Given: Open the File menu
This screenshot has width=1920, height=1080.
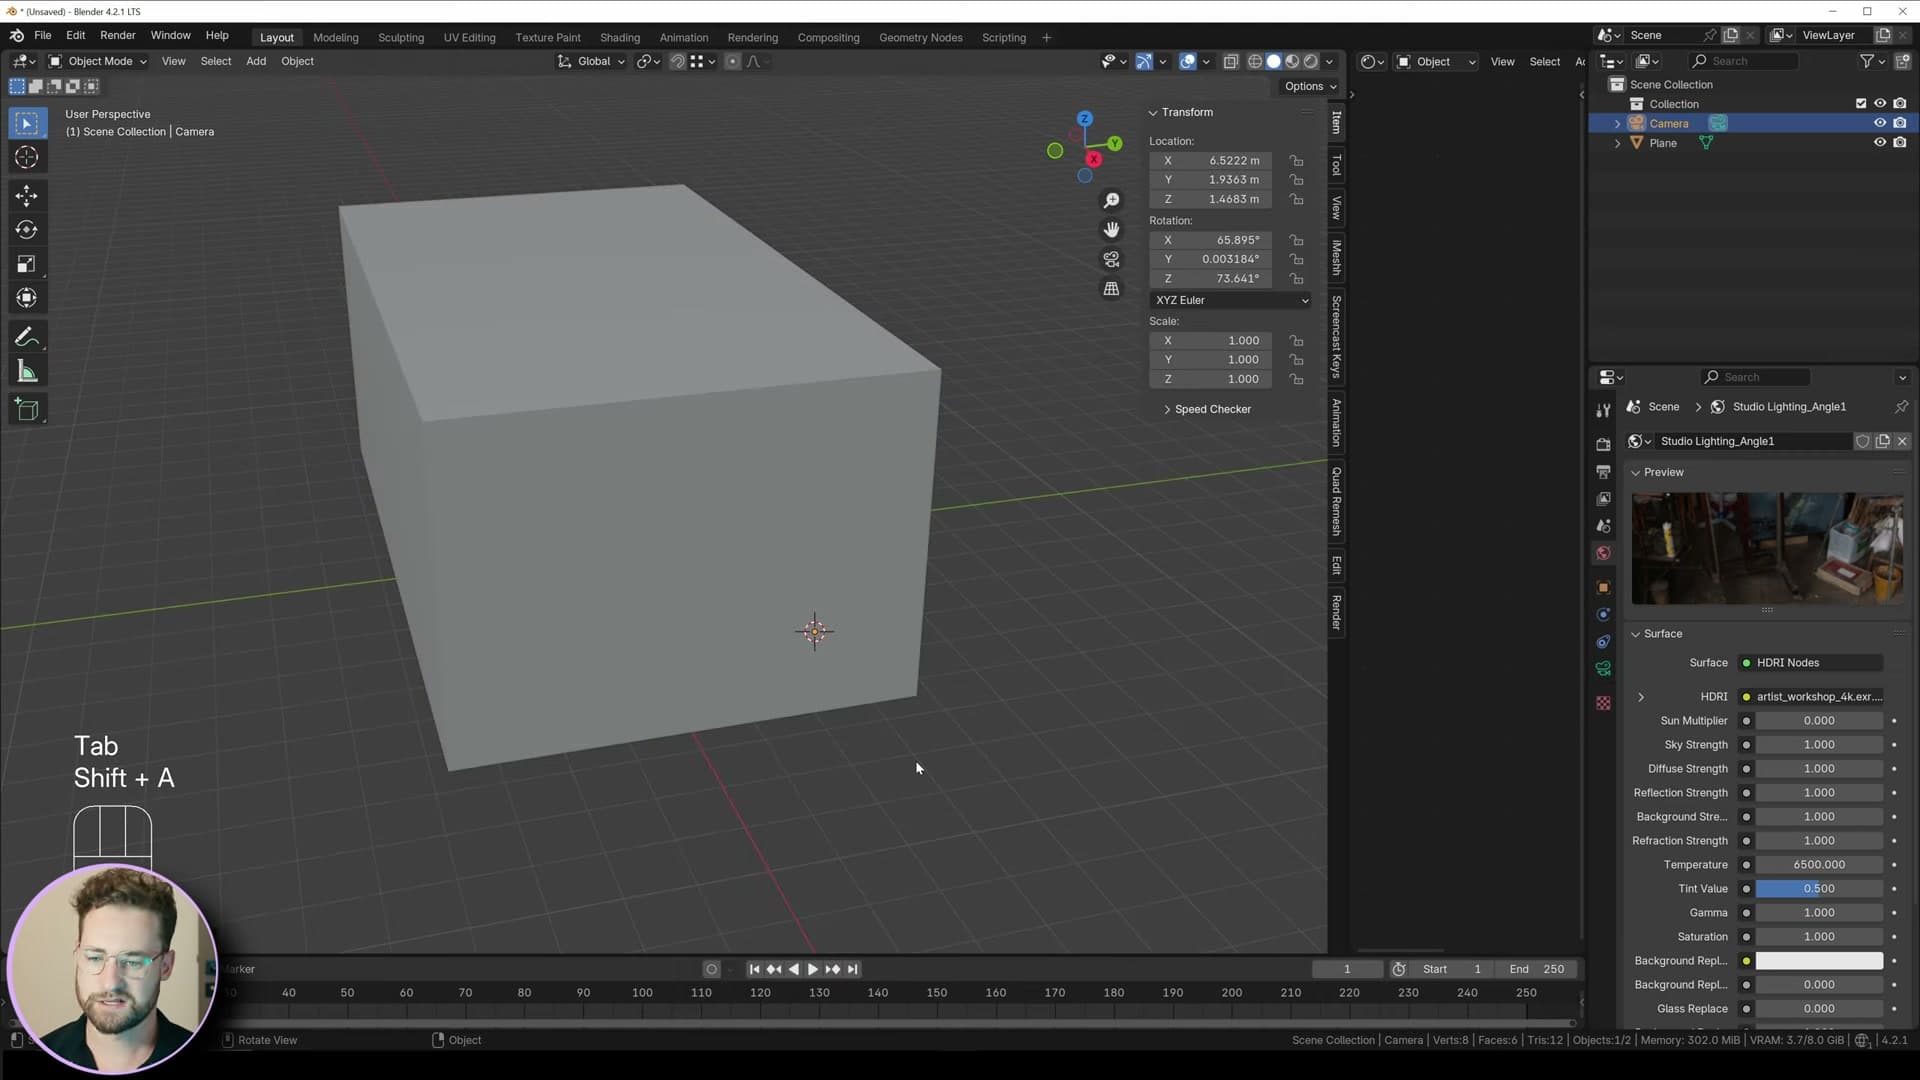Looking at the screenshot, I should [43, 36].
